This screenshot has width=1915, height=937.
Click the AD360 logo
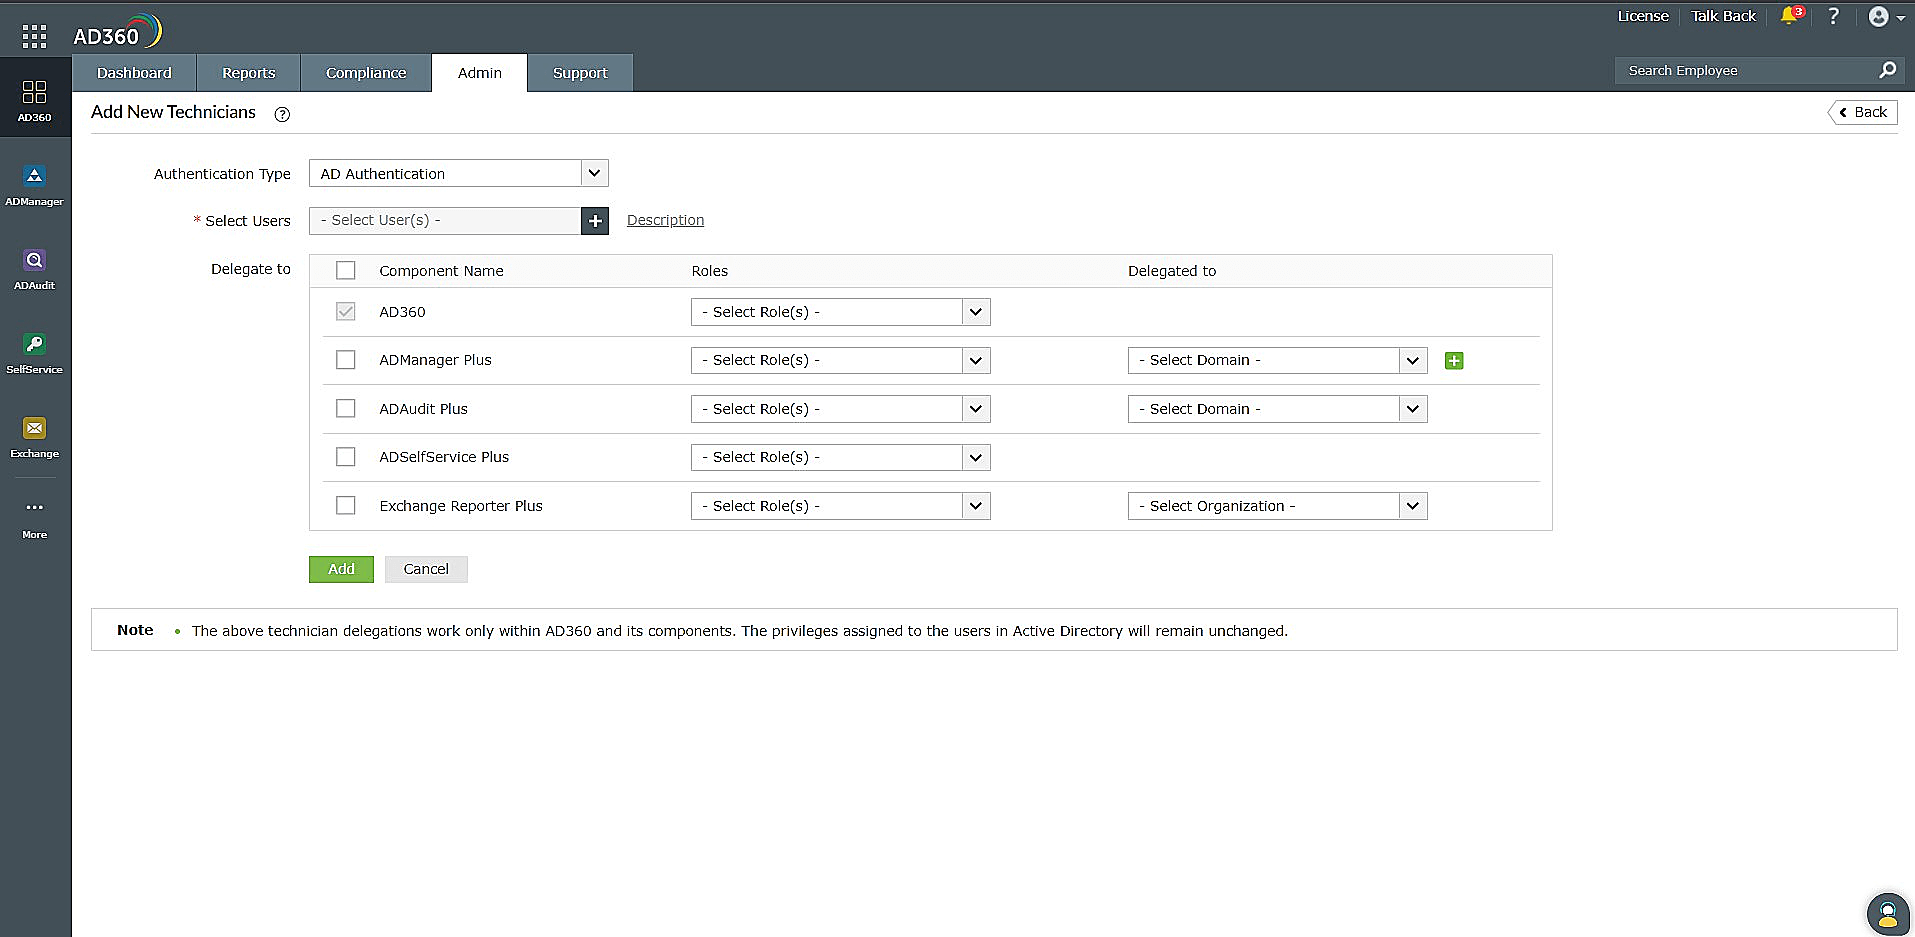[x=117, y=33]
